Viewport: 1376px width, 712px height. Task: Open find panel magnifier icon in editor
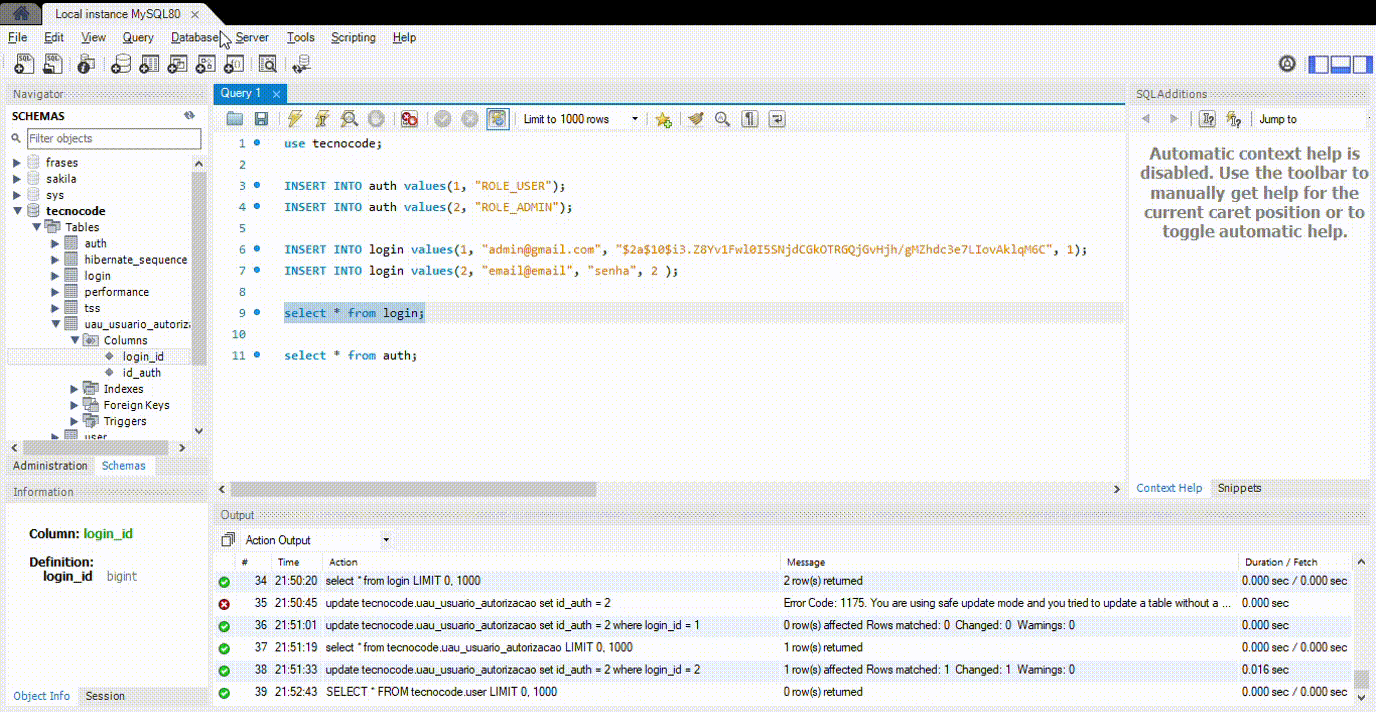(x=723, y=119)
